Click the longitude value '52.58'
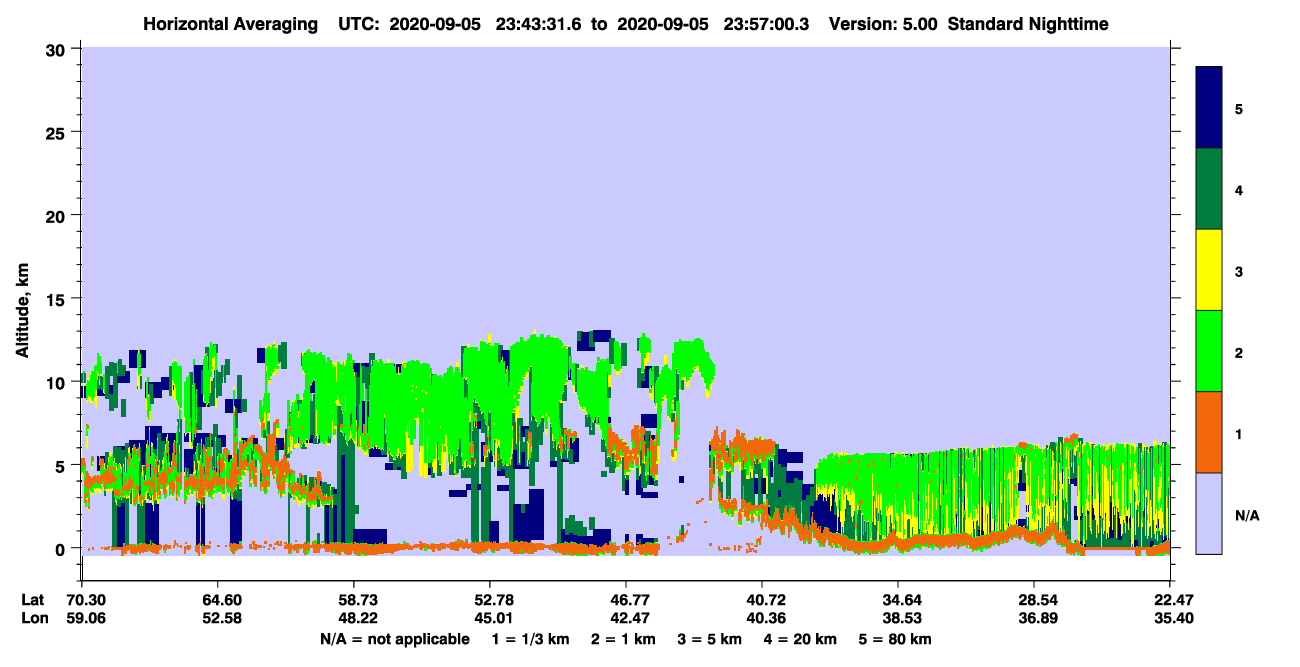The image size is (1300, 667). [x=218, y=618]
